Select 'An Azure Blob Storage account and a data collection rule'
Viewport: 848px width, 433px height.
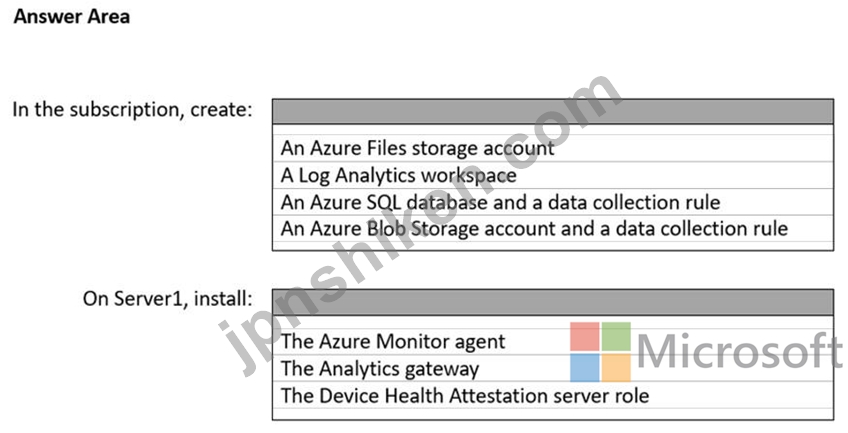point(553,228)
